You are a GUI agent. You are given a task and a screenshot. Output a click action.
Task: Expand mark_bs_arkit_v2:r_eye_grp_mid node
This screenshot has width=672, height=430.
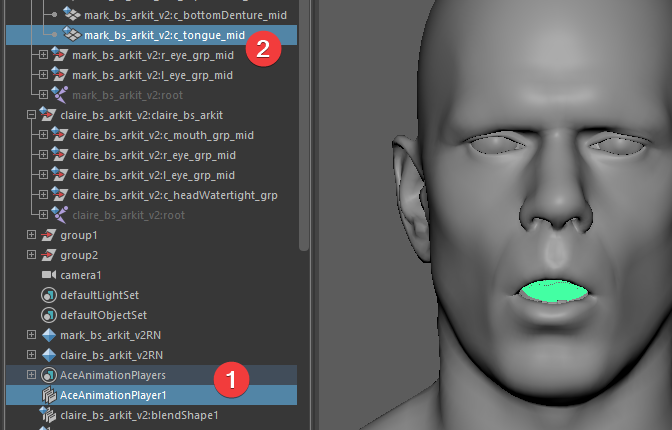(43, 54)
